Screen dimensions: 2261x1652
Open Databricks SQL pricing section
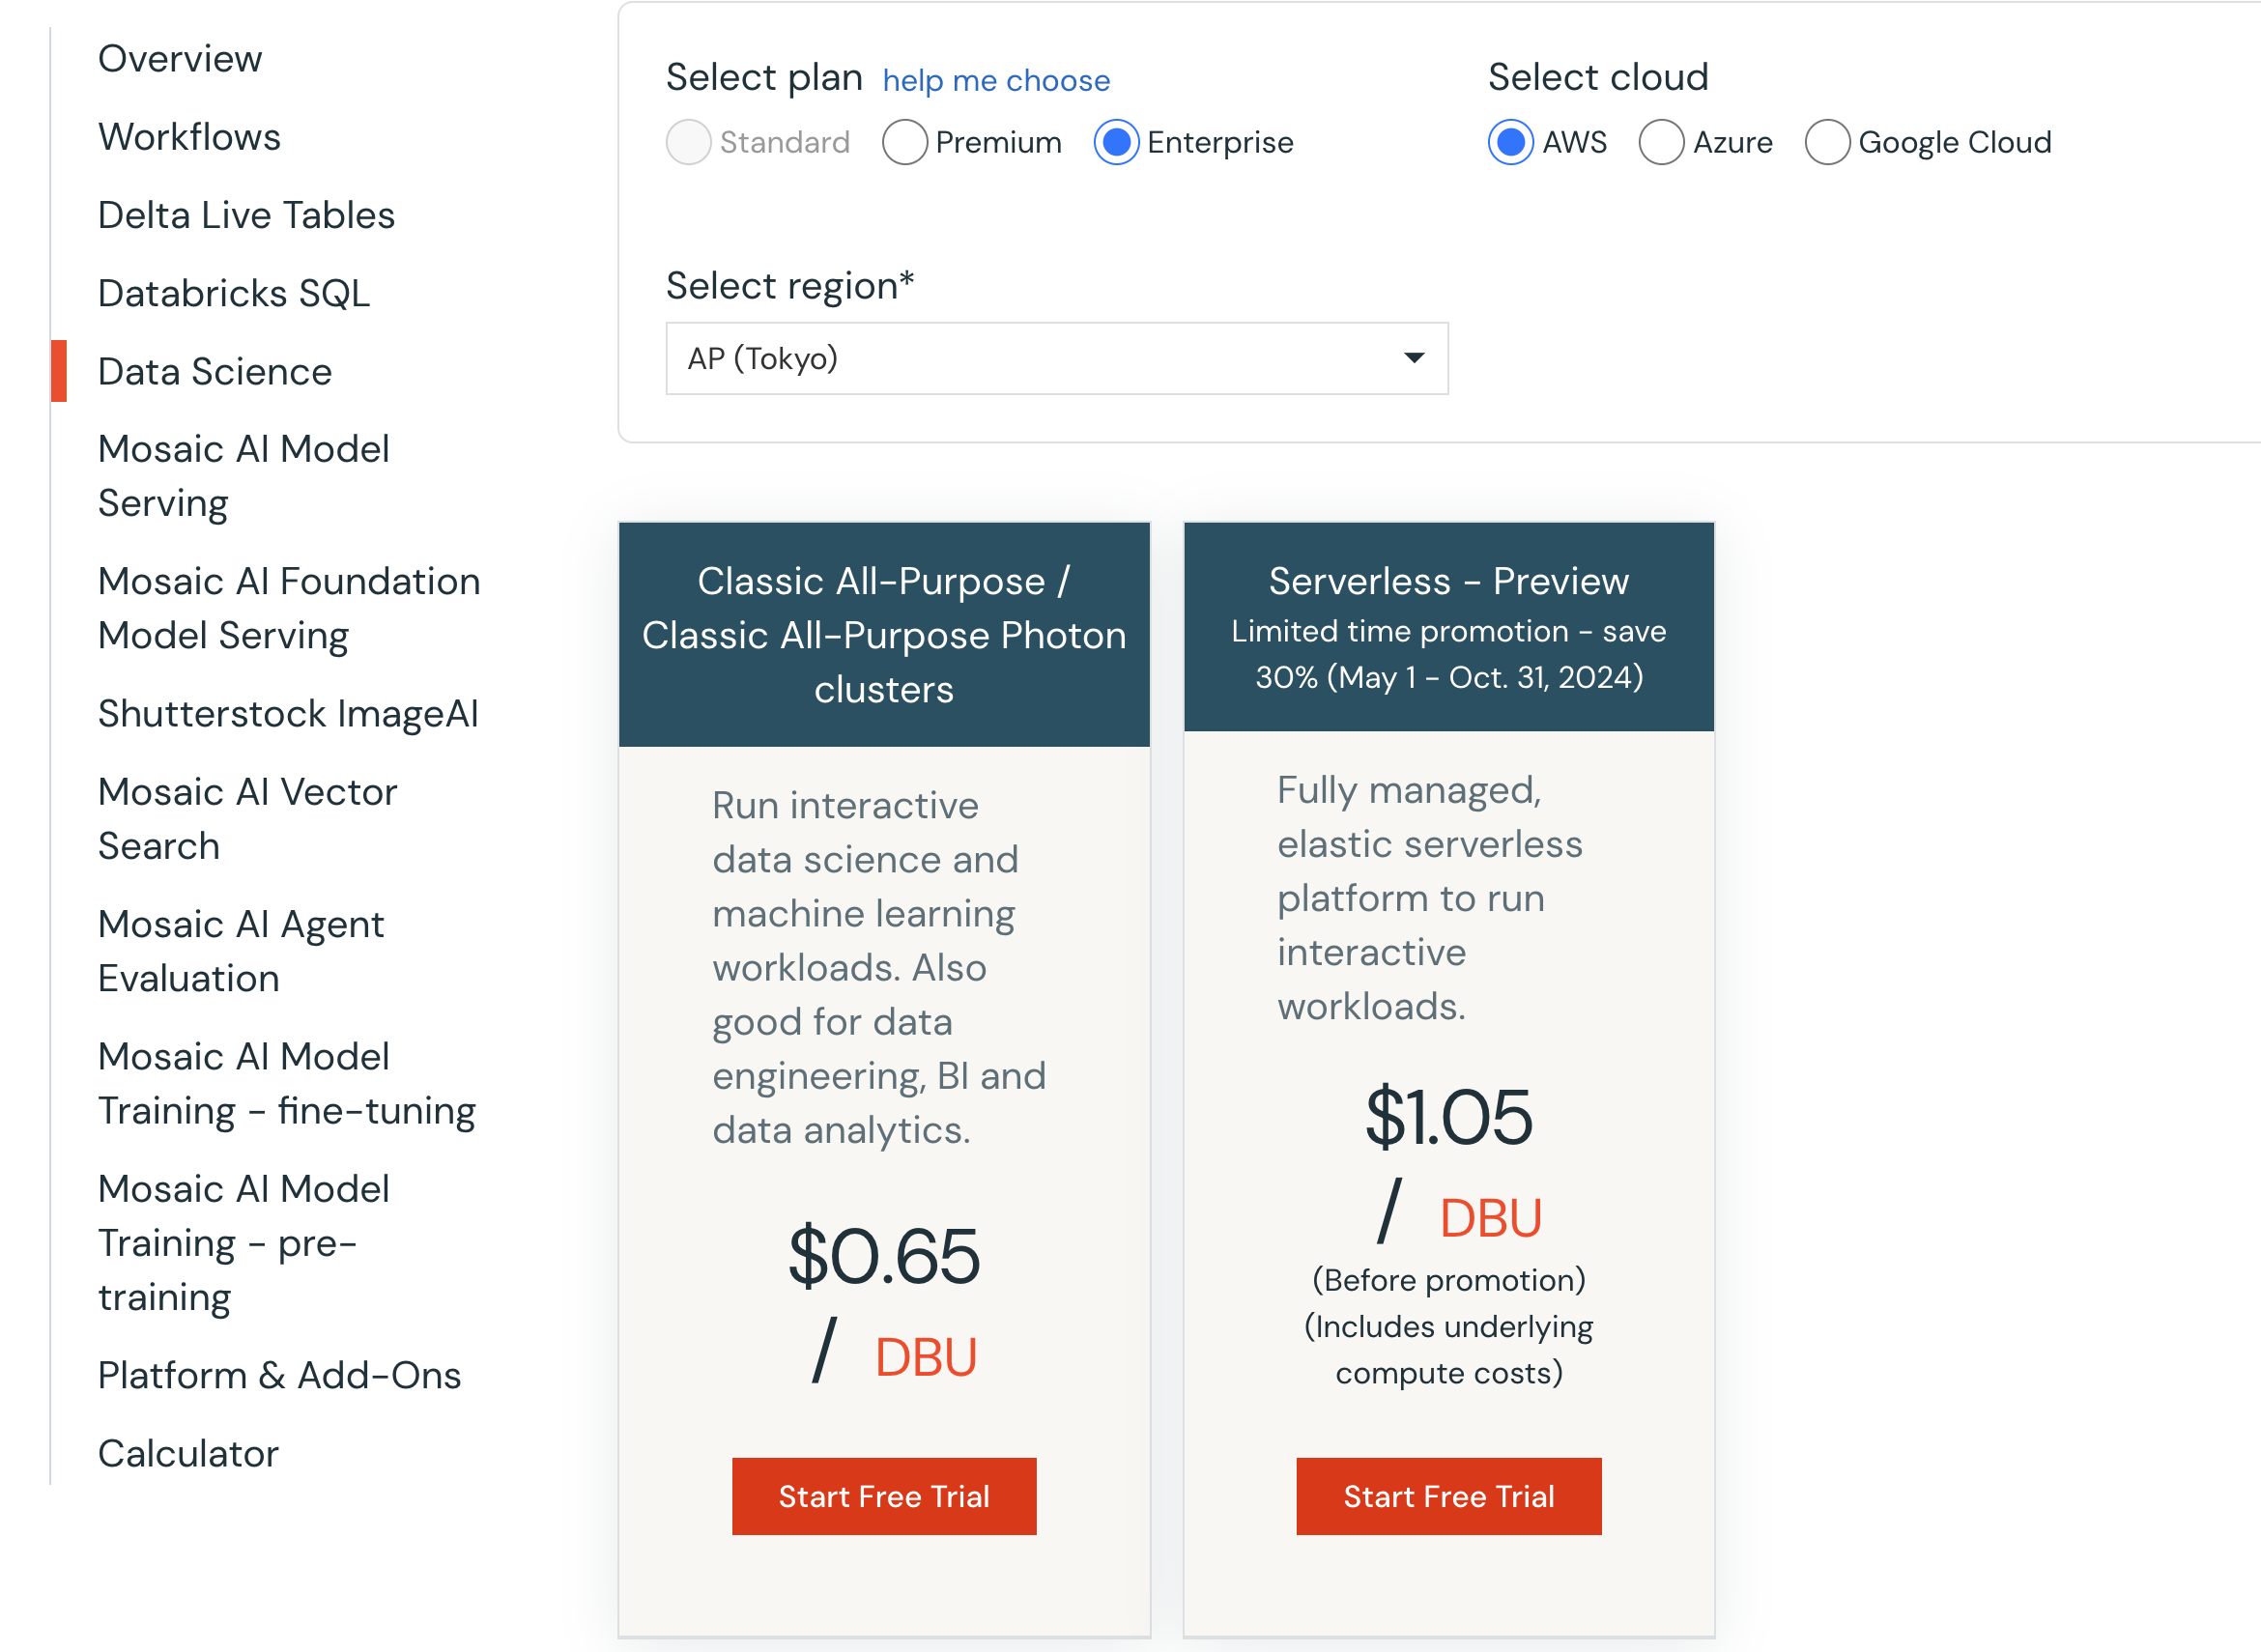click(234, 293)
